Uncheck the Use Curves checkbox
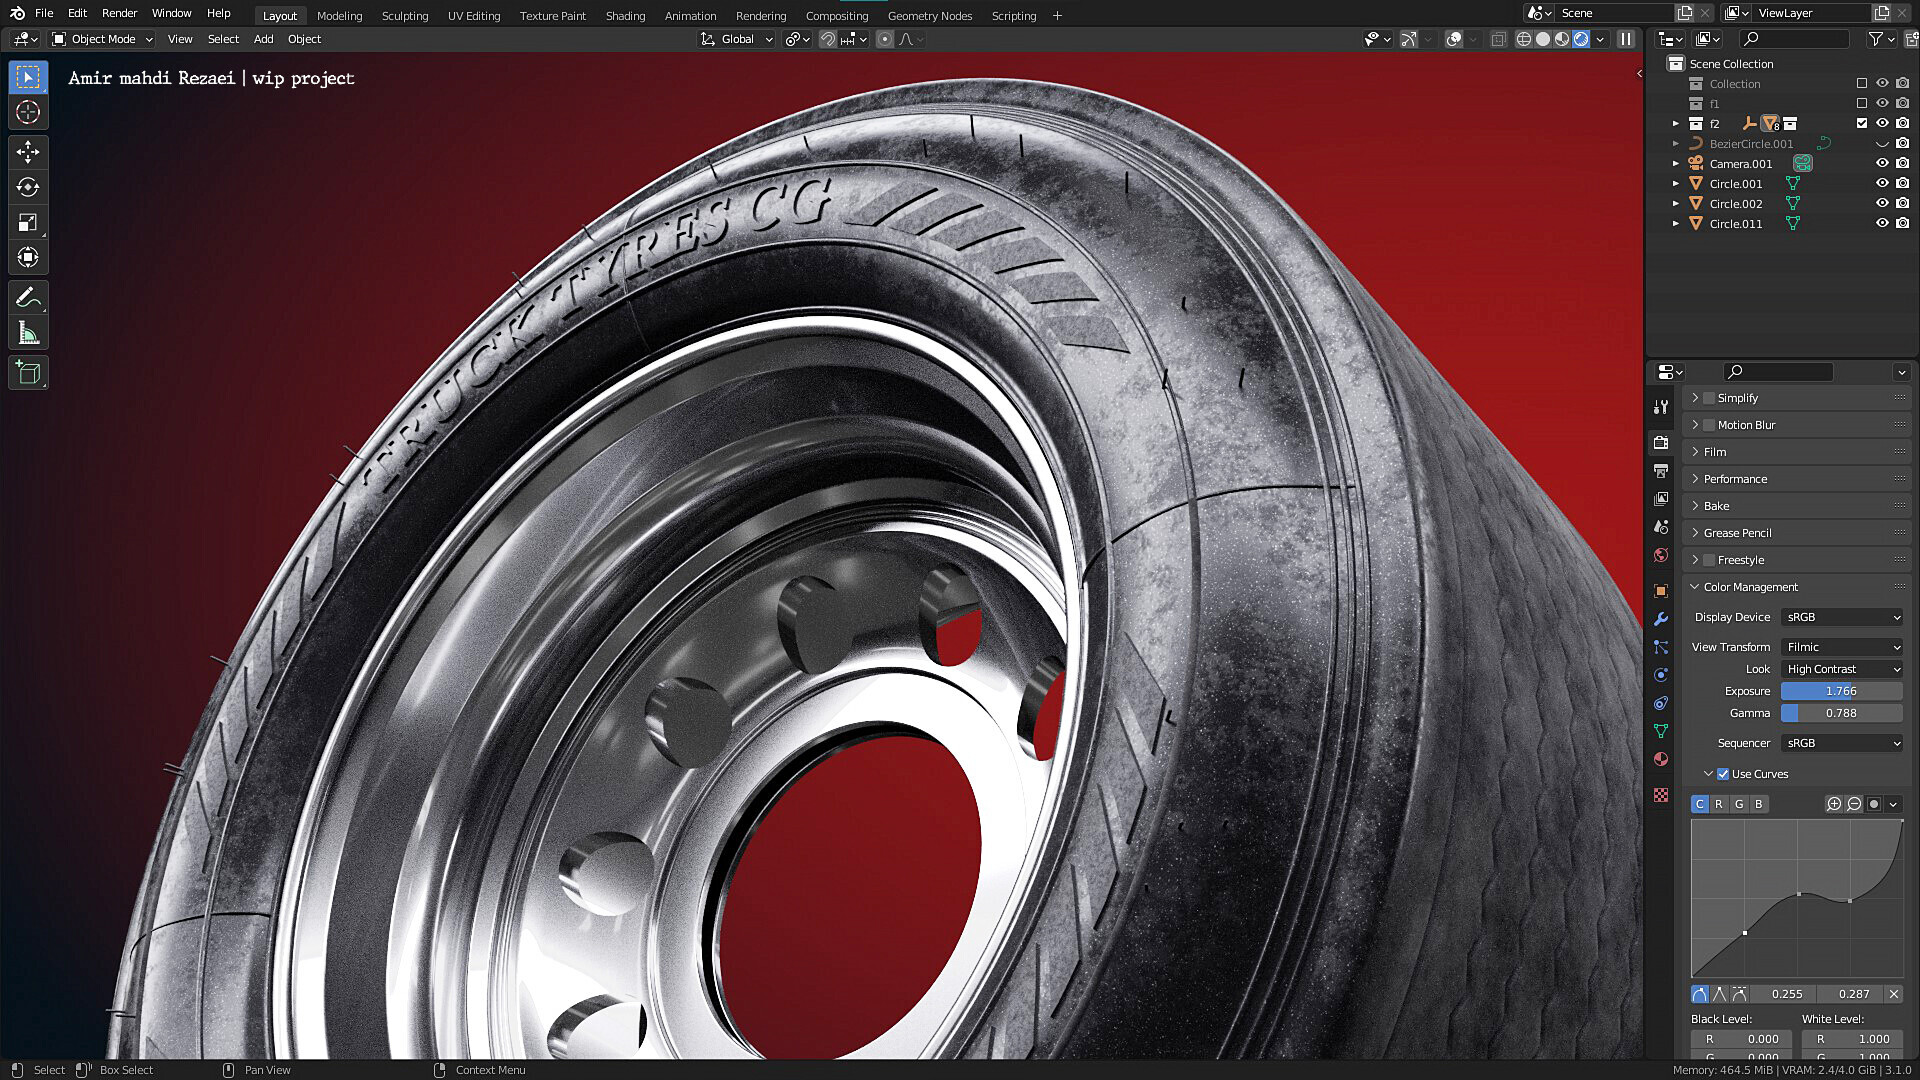 click(1722, 773)
